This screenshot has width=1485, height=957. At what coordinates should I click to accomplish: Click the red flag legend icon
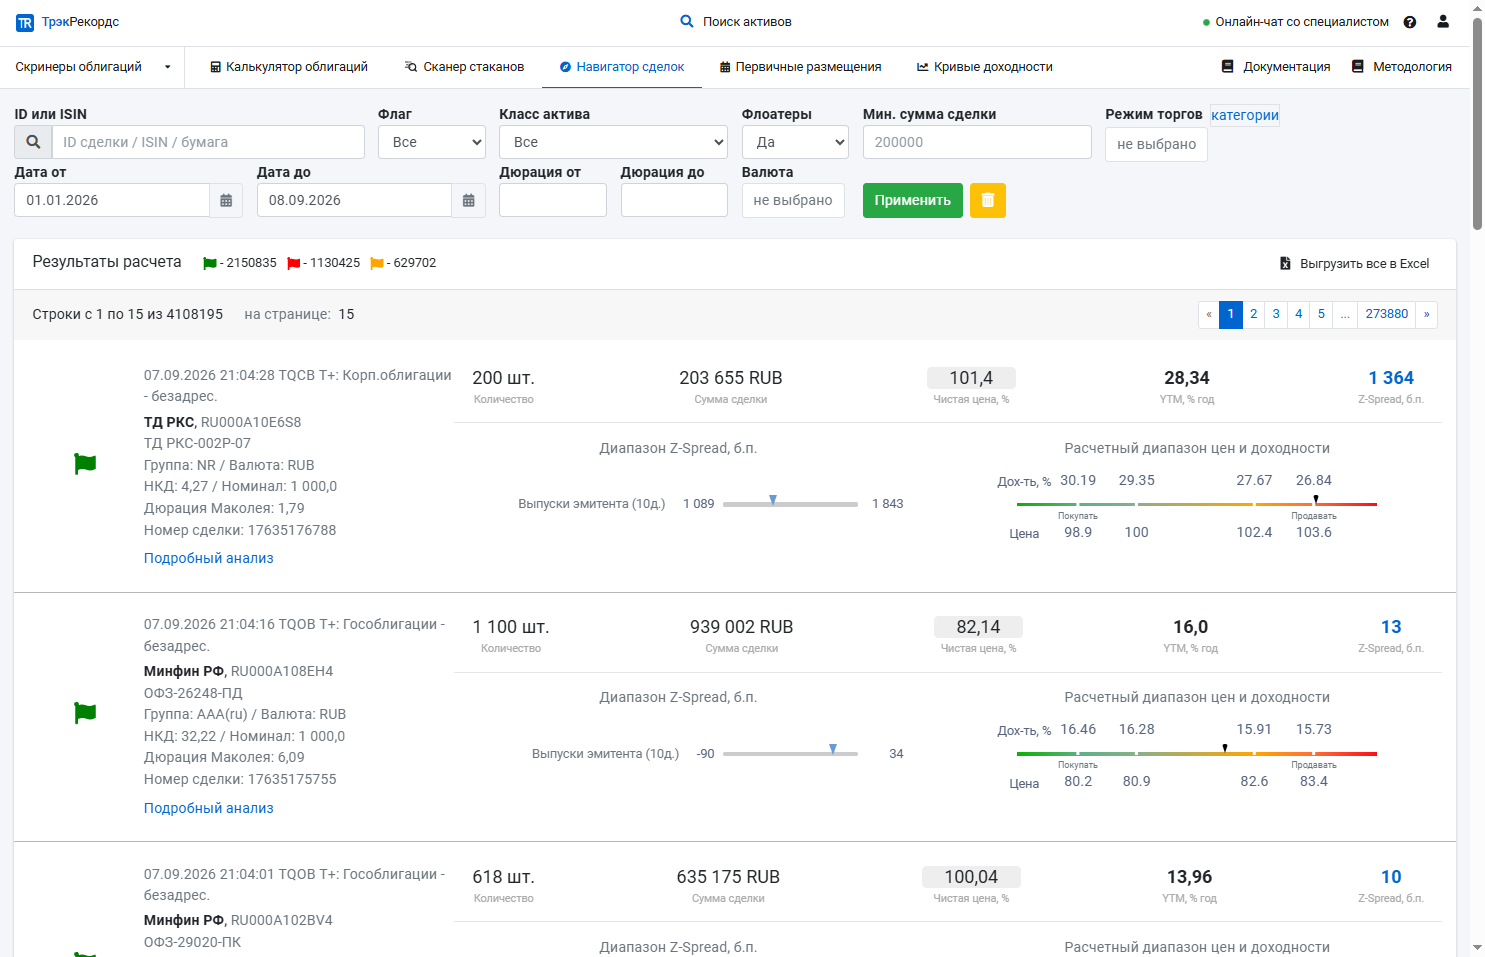(294, 263)
